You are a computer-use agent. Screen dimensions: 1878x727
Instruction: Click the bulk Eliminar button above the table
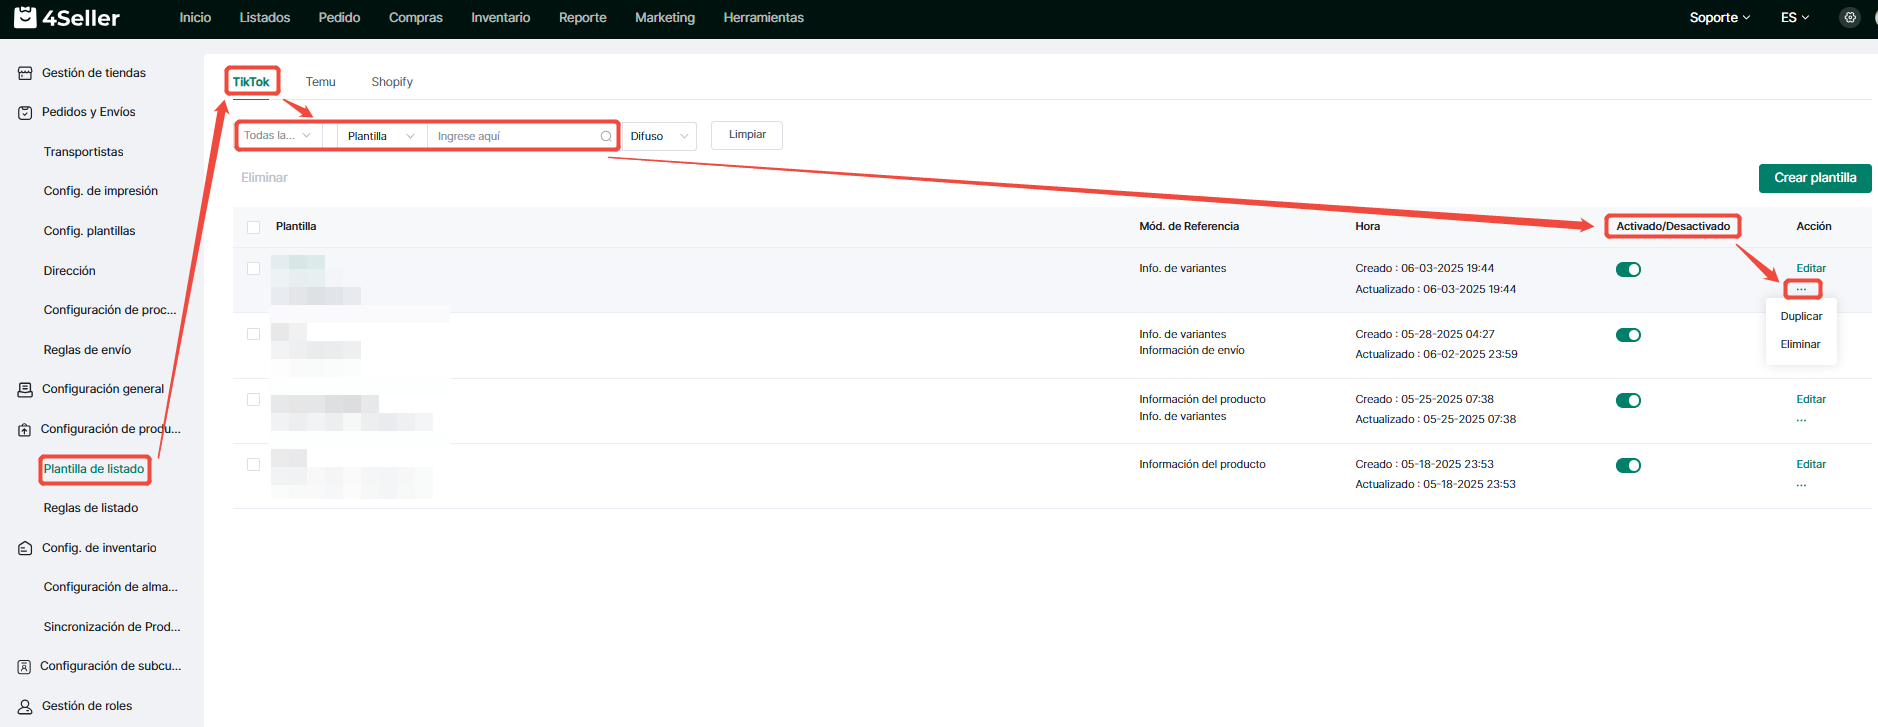(264, 177)
